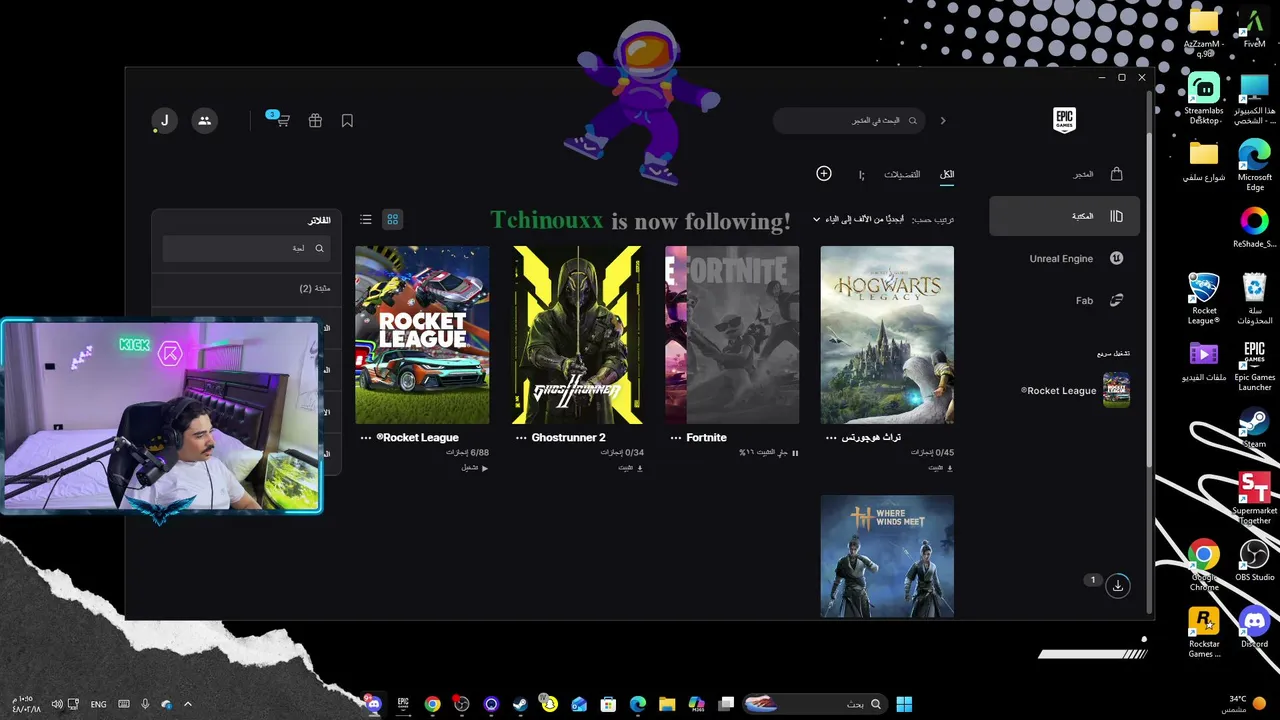Open Snapchat from the taskbar

[x=549, y=704]
